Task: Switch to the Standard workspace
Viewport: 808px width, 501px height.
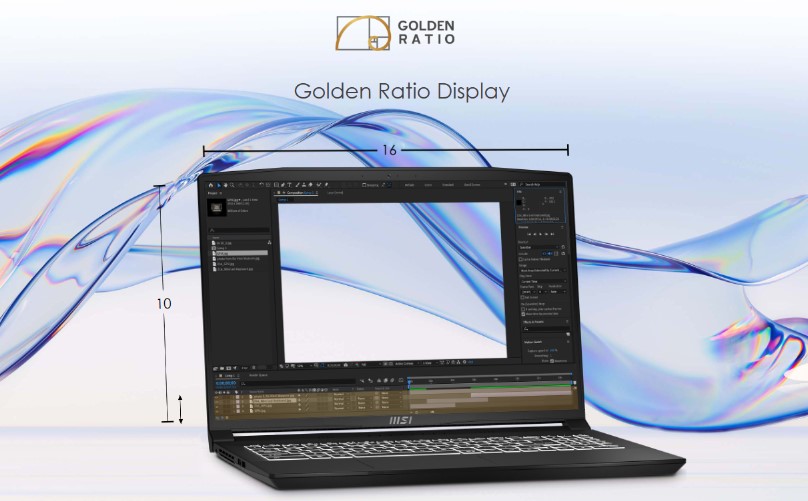Action: 448,185
